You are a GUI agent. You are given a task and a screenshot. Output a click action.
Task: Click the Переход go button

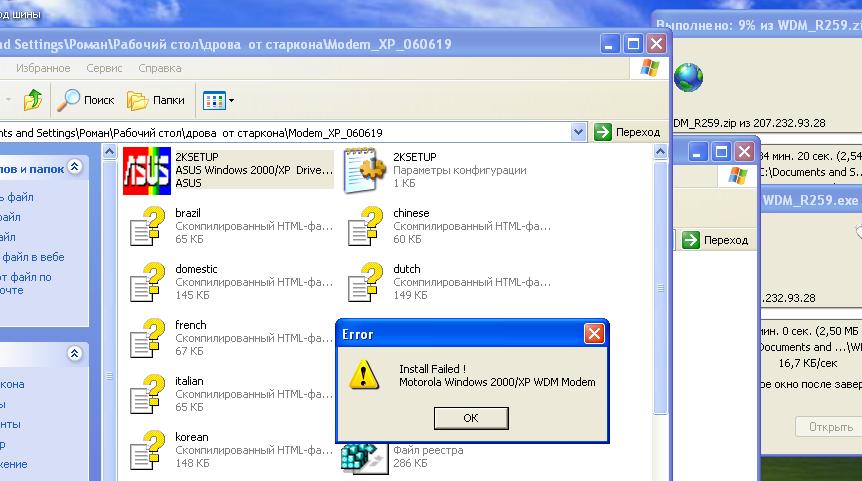pos(627,132)
